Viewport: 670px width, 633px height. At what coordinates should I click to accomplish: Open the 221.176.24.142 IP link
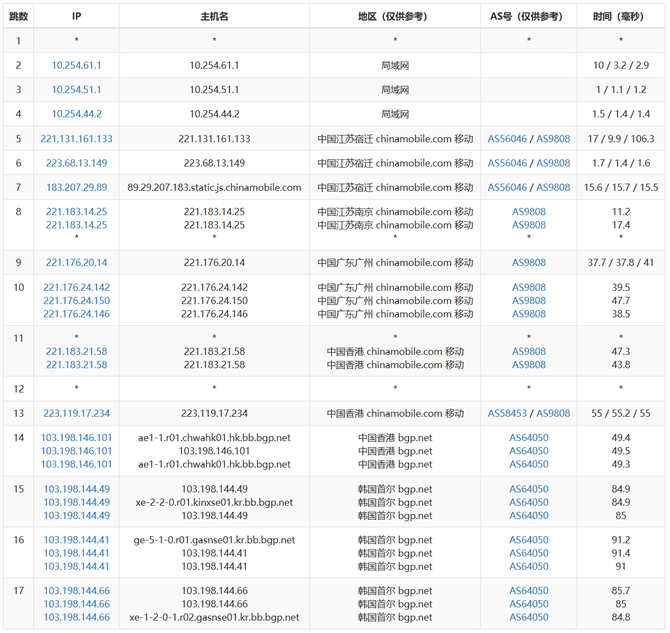[77, 288]
